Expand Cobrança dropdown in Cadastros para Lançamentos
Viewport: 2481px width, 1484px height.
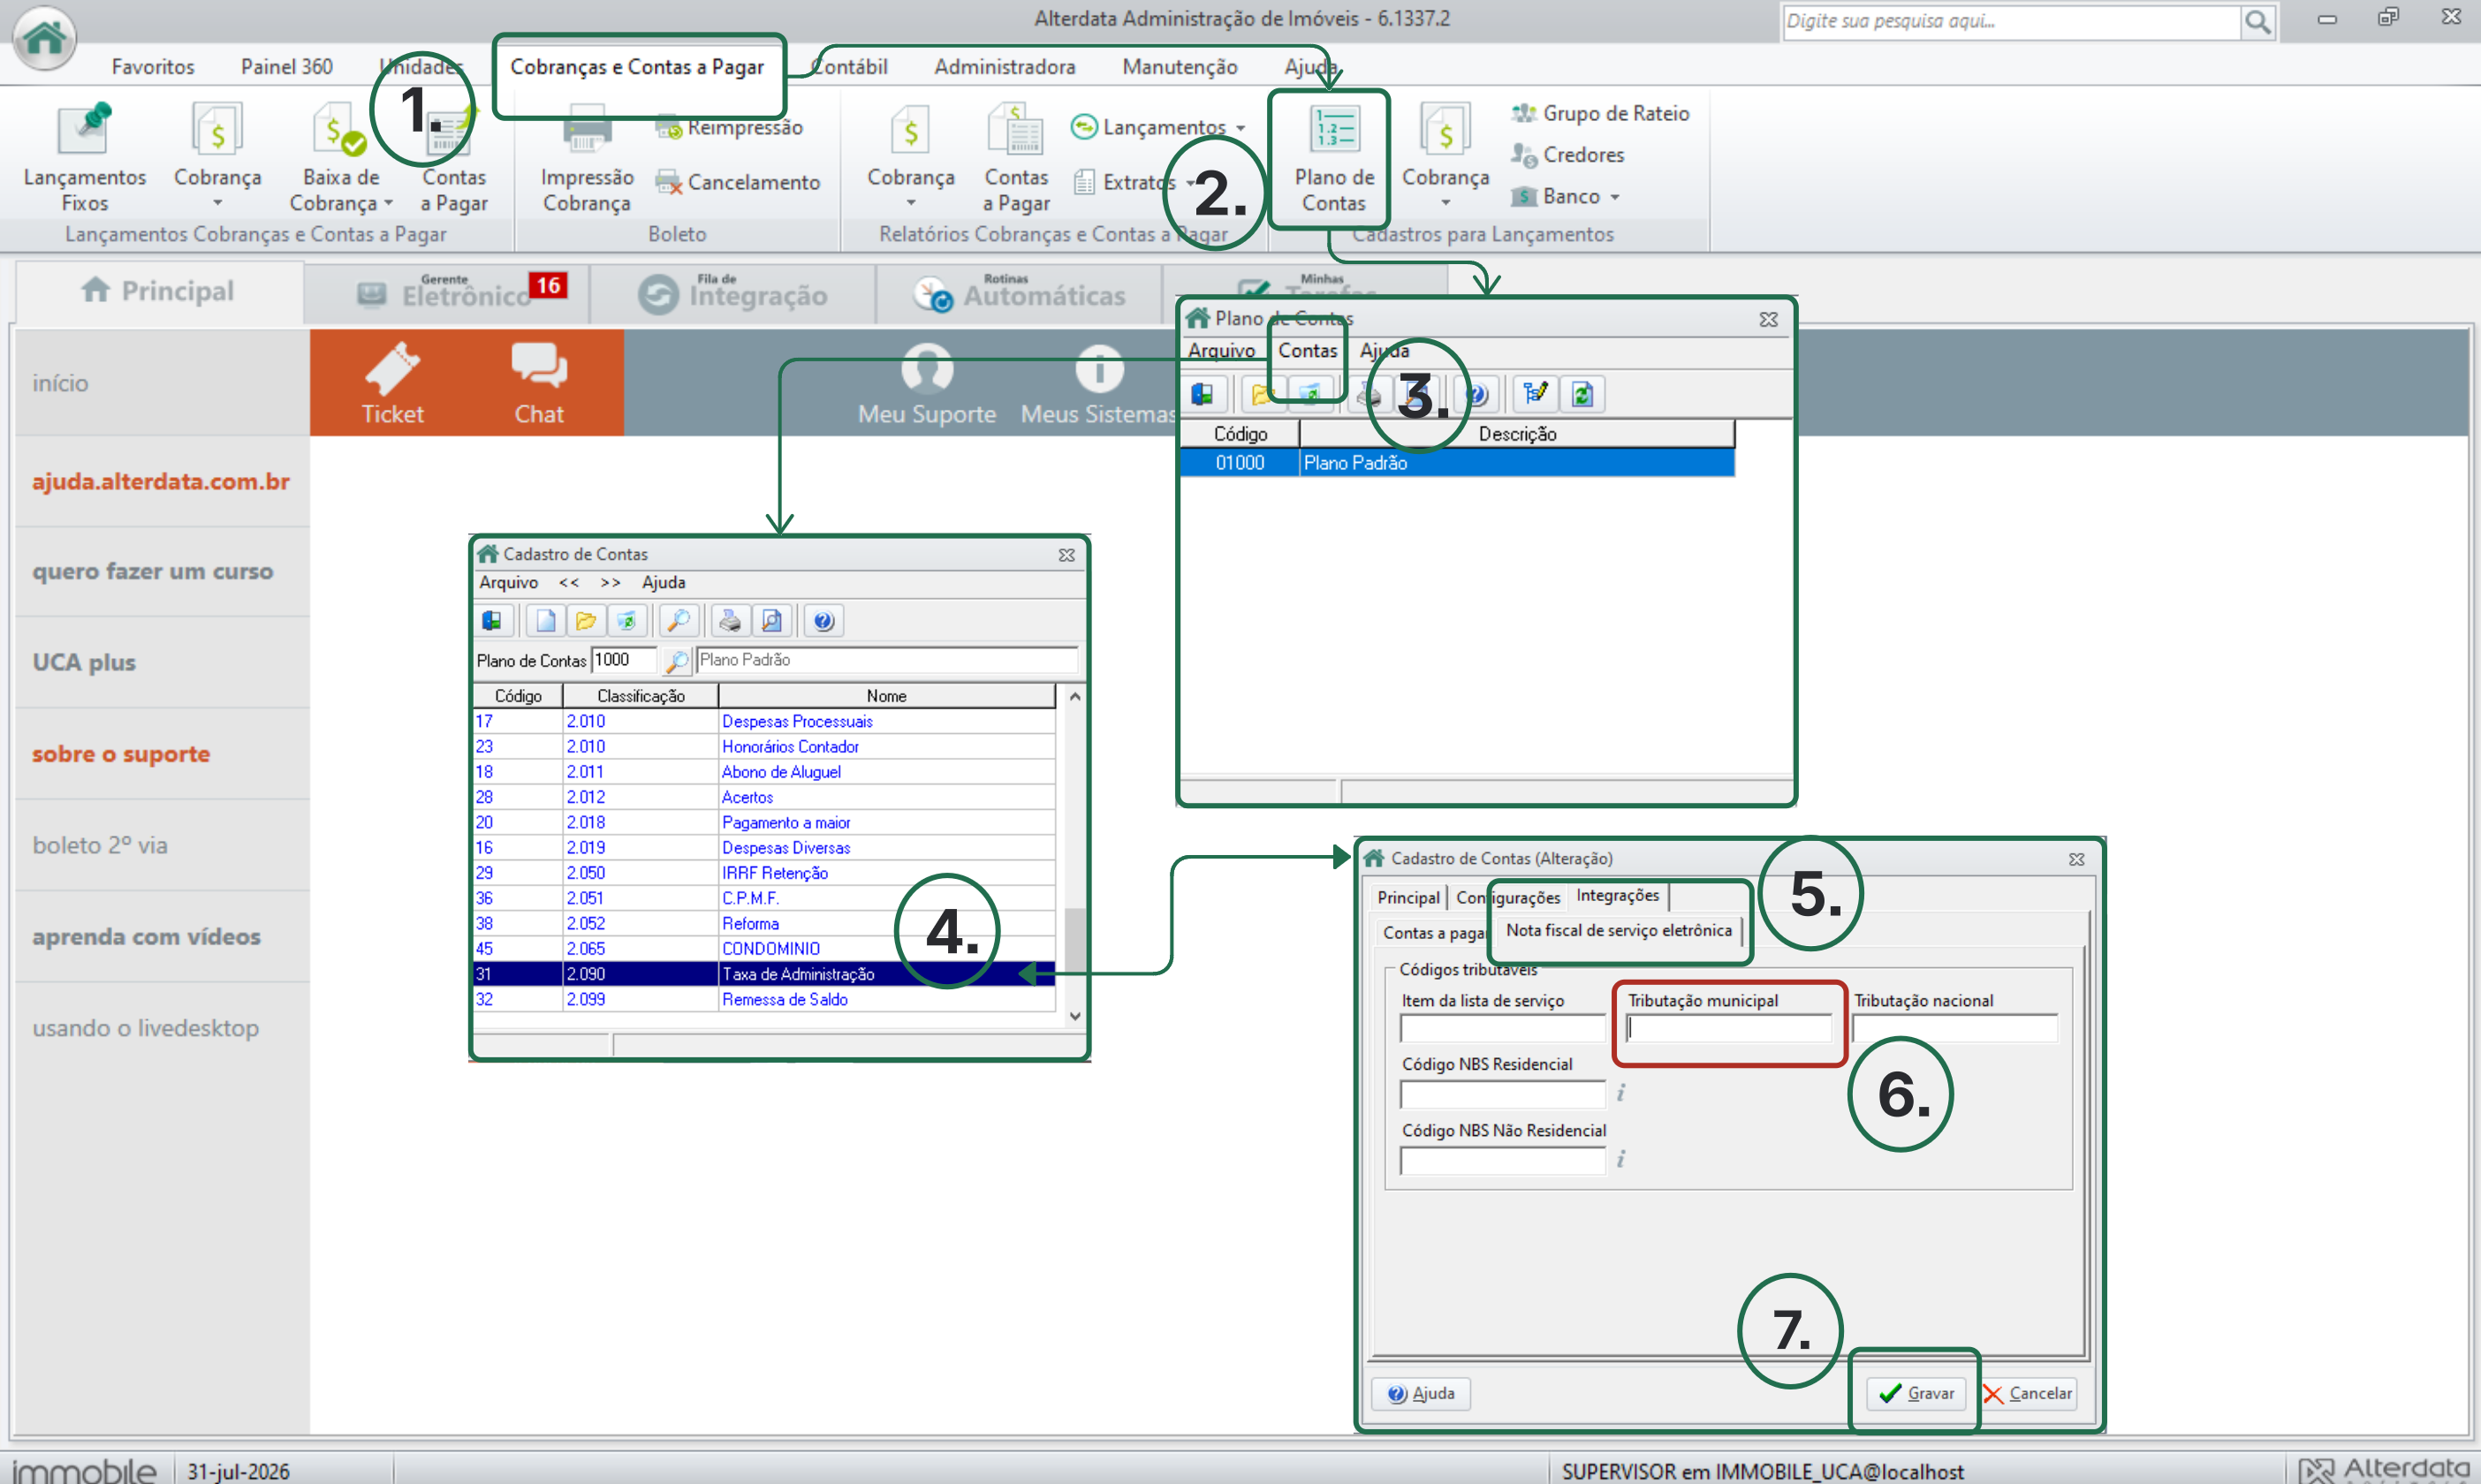click(1445, 204)
